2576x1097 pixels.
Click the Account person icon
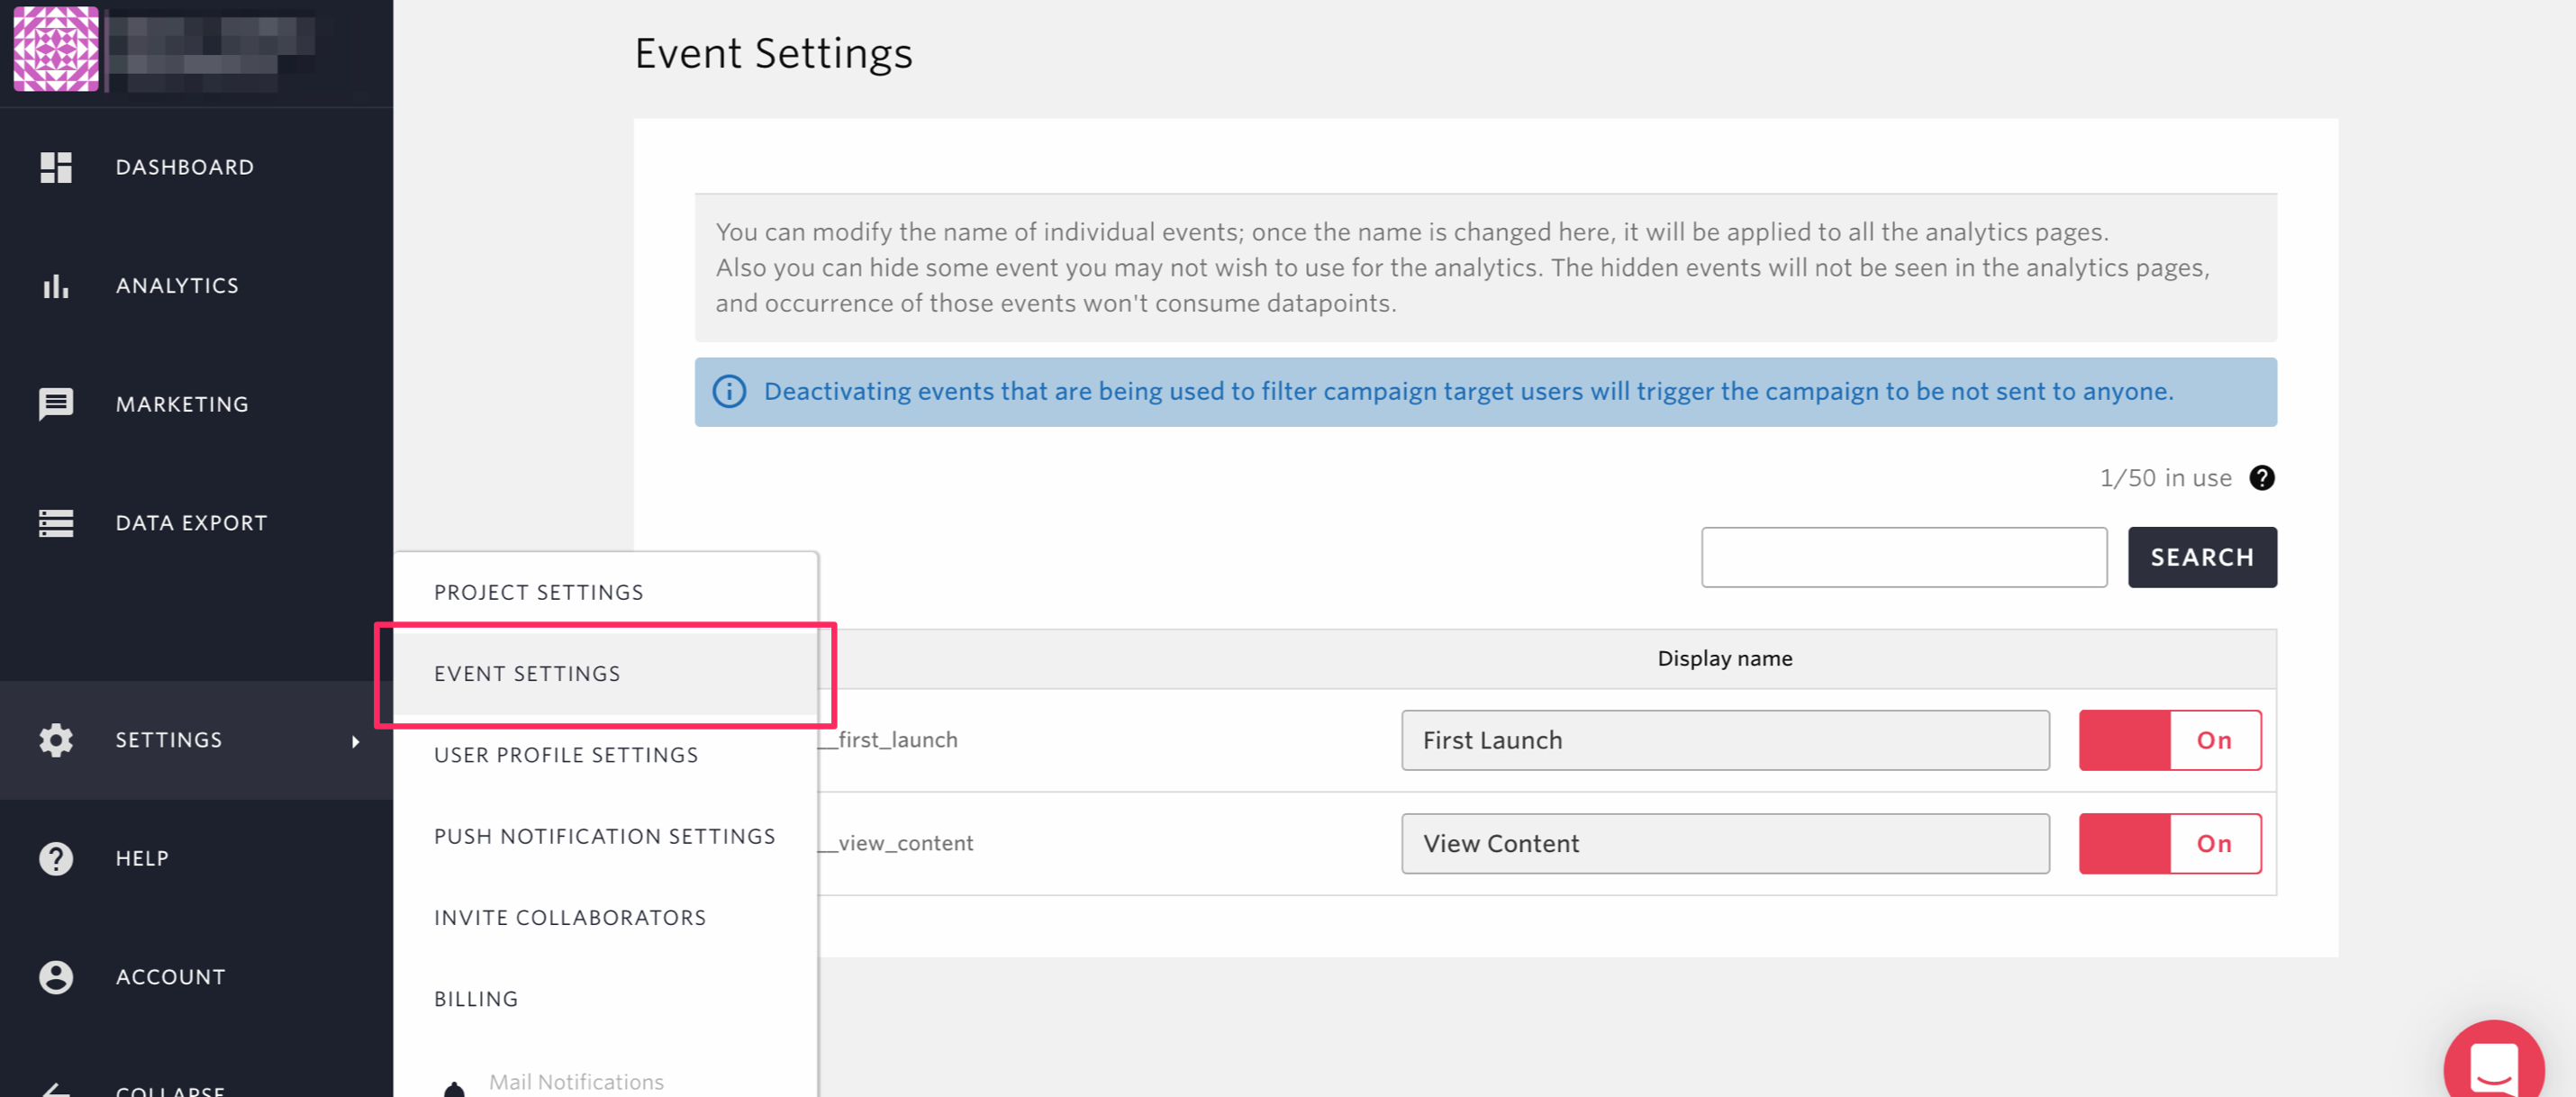[x=56, y=977]
